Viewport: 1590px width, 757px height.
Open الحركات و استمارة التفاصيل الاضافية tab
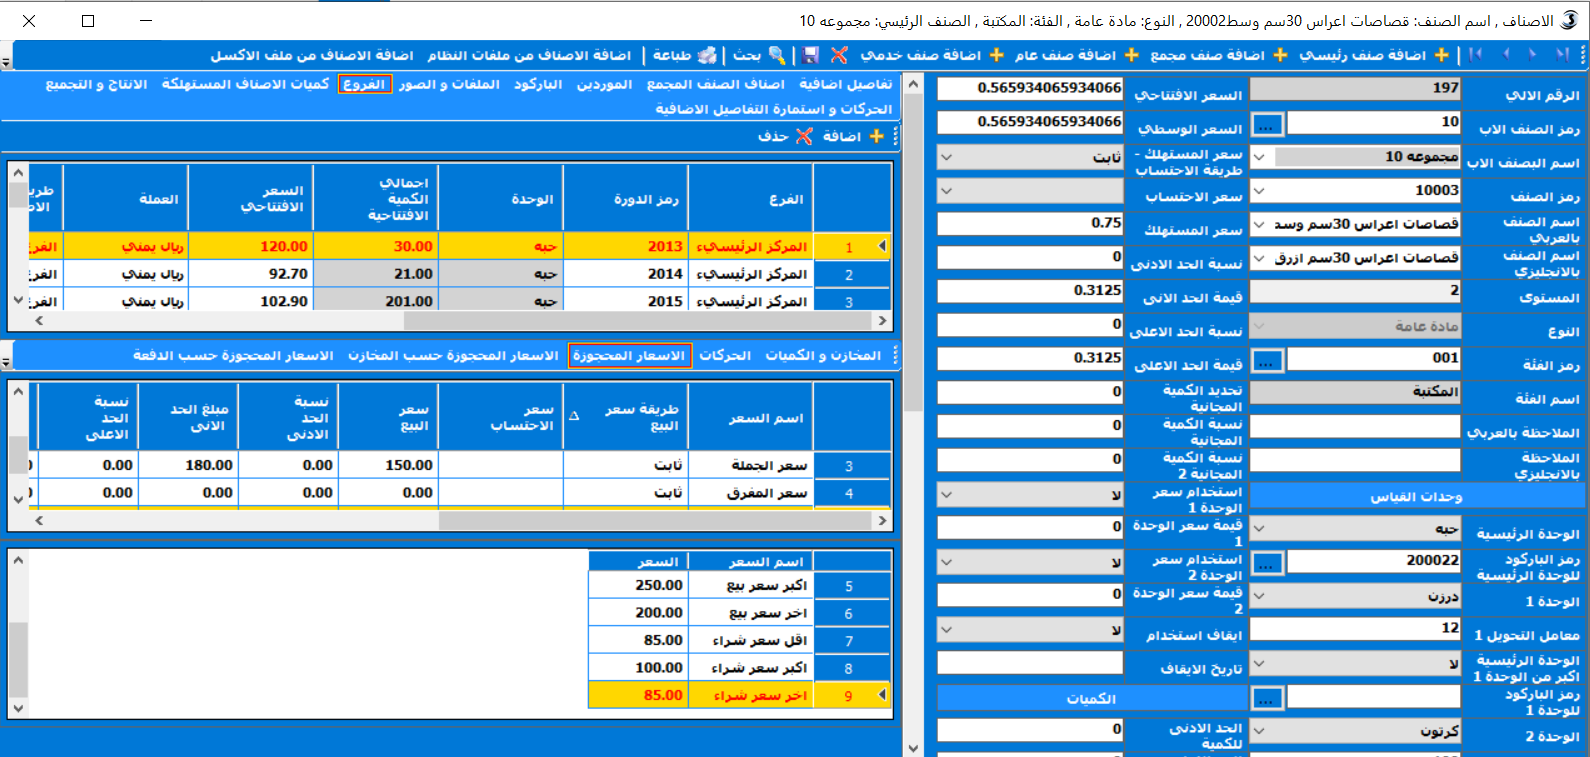pos(774,108)
